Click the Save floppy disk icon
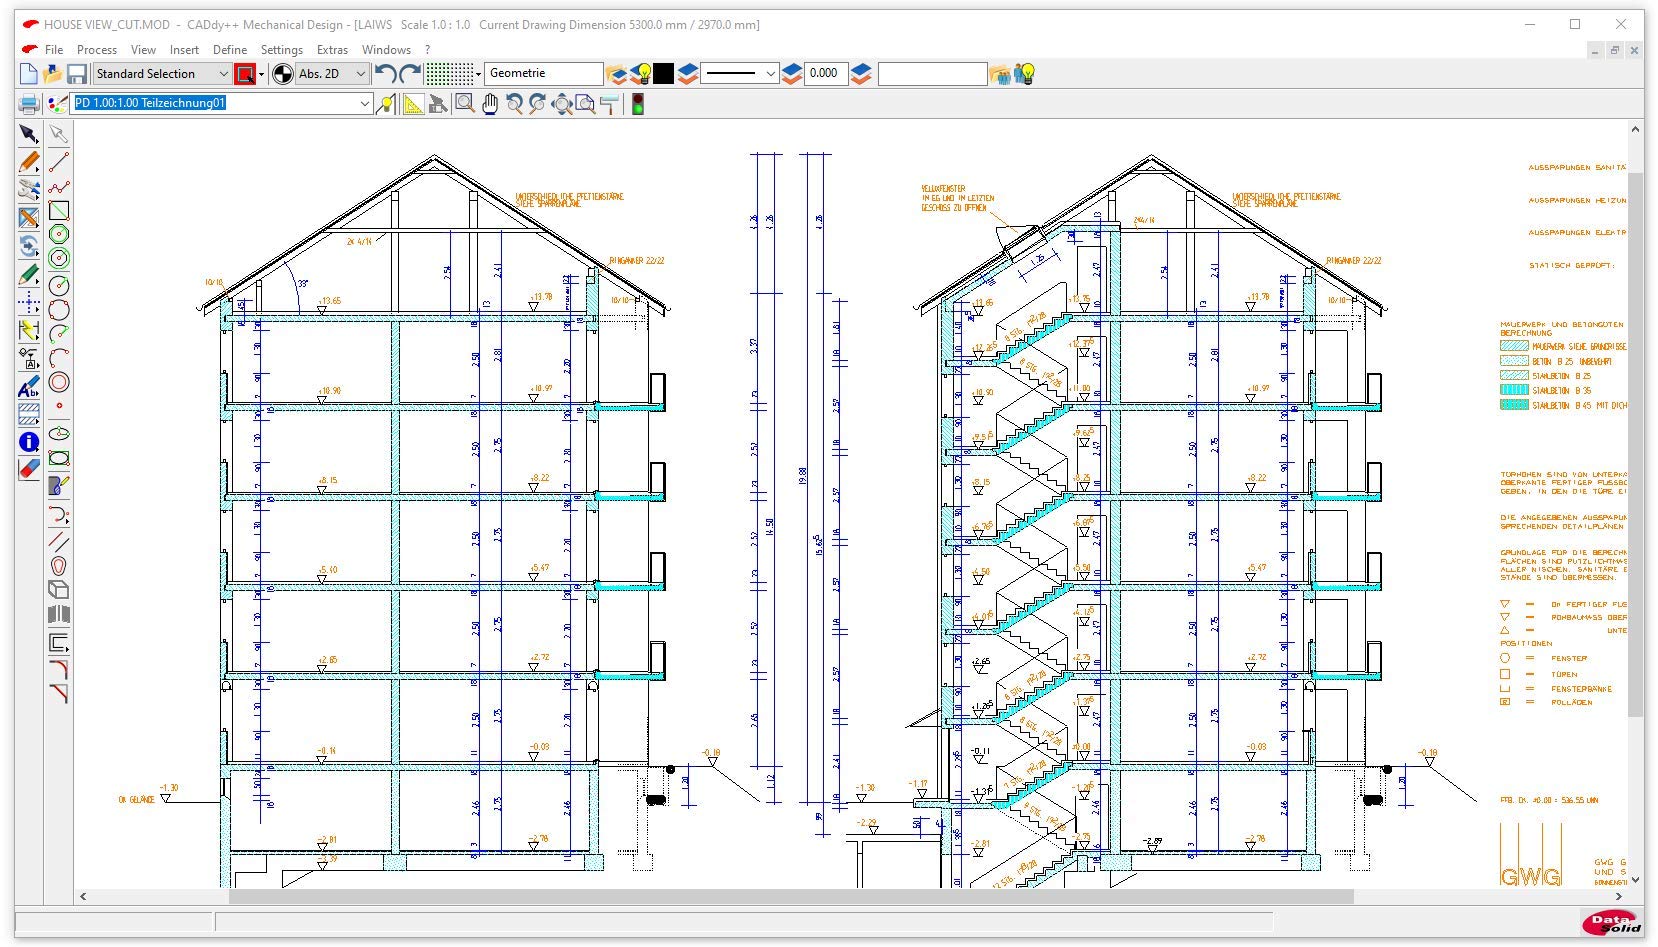 tap(76, 74)
